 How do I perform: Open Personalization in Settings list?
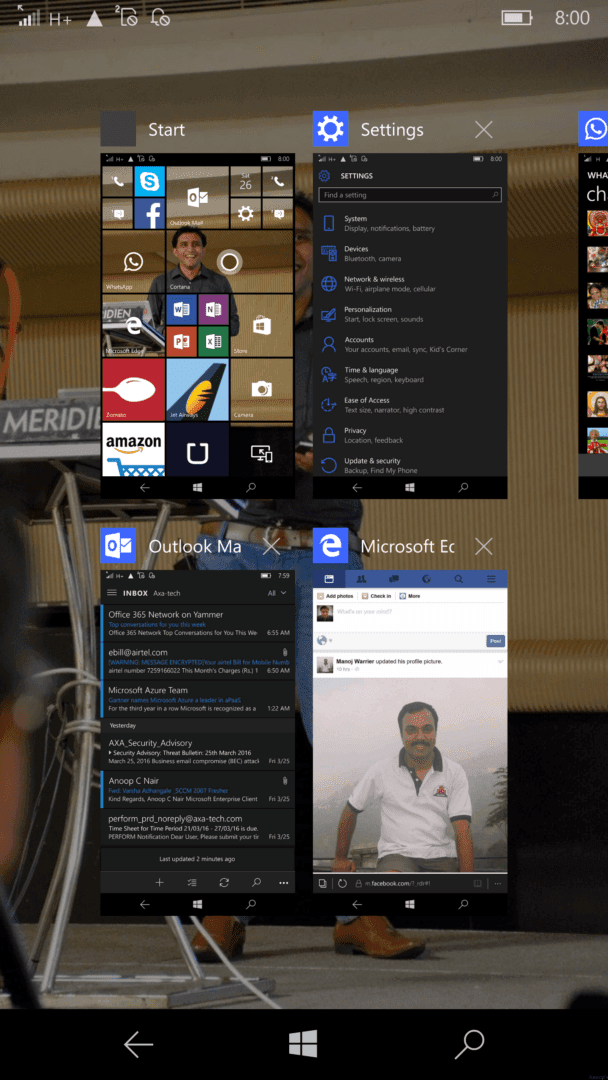point(410,314)
